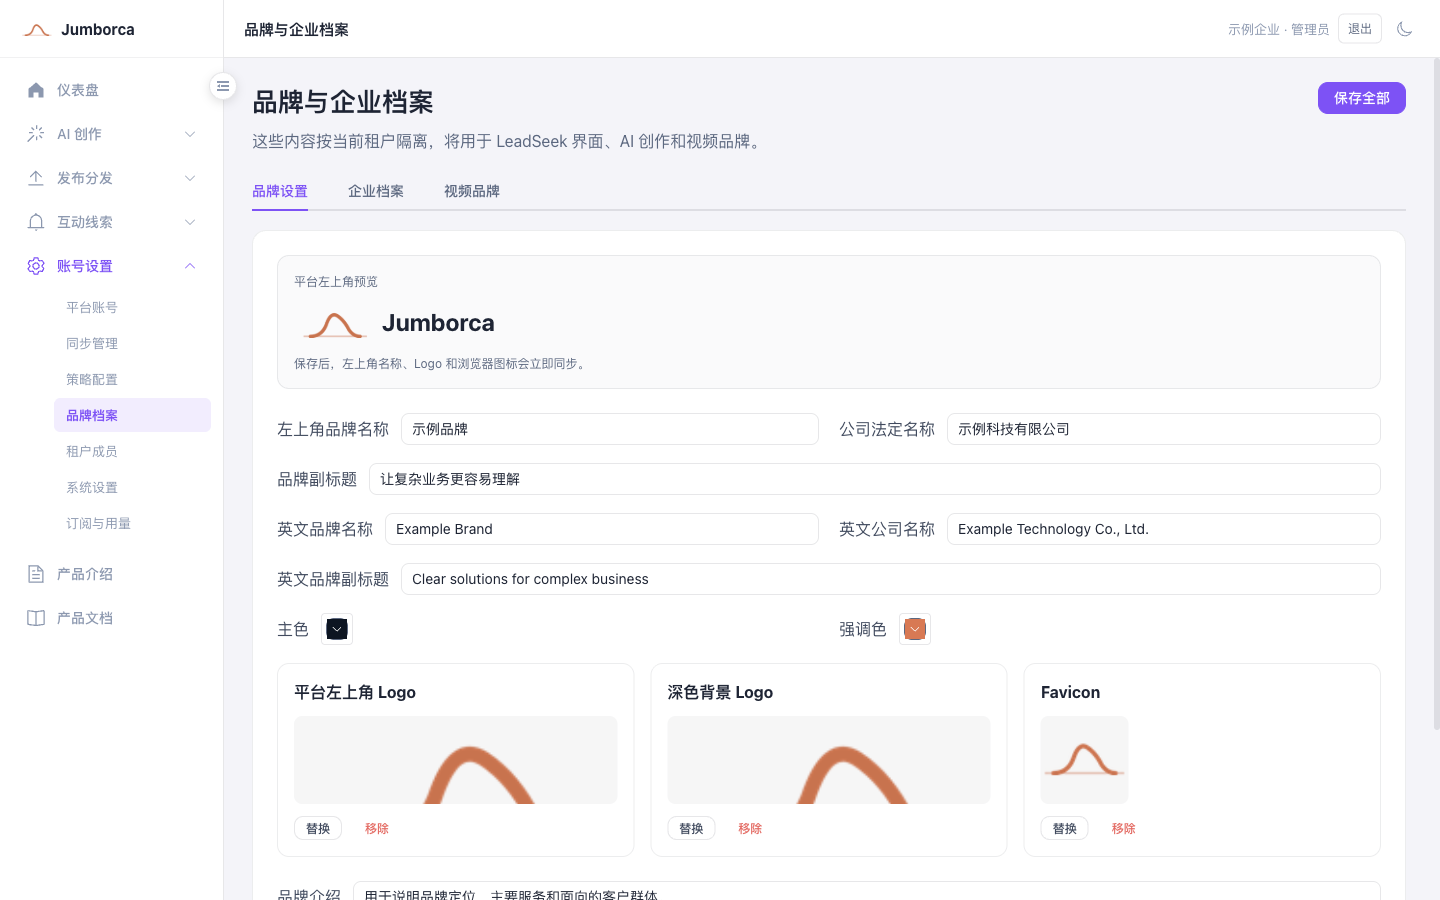
Task: Expand the AI 创作 menu chevron
Action: pos(190,134)
